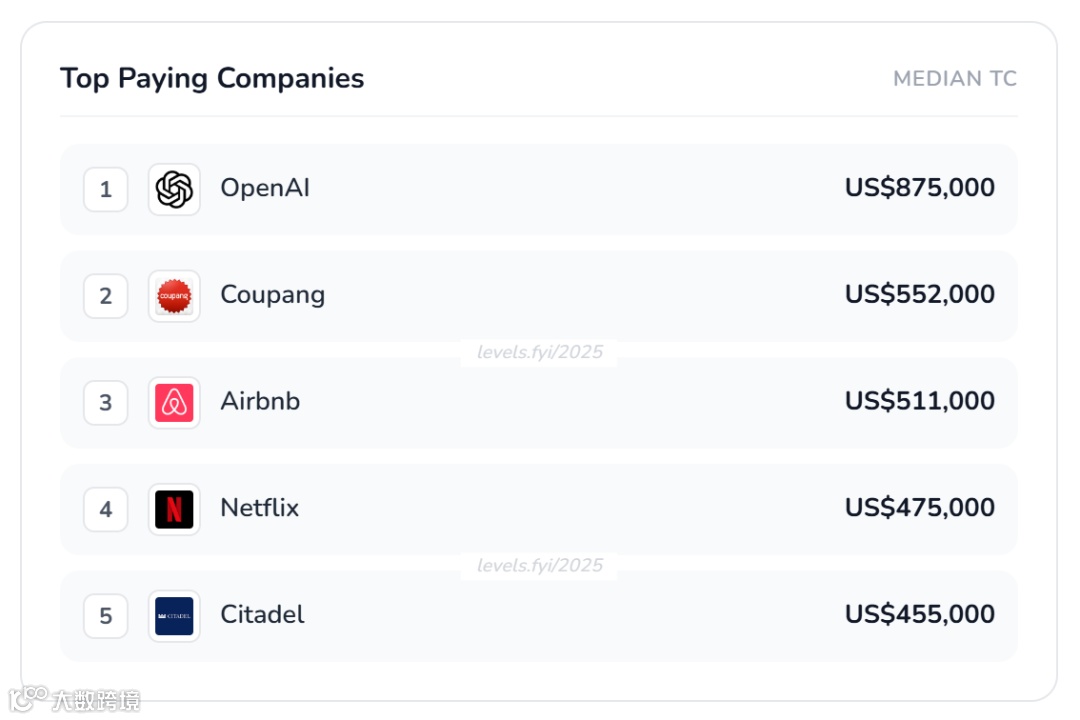Click the MEDIAN TC column label
The height and width of the screenshot is (720, 1080).
click(954, 79)
